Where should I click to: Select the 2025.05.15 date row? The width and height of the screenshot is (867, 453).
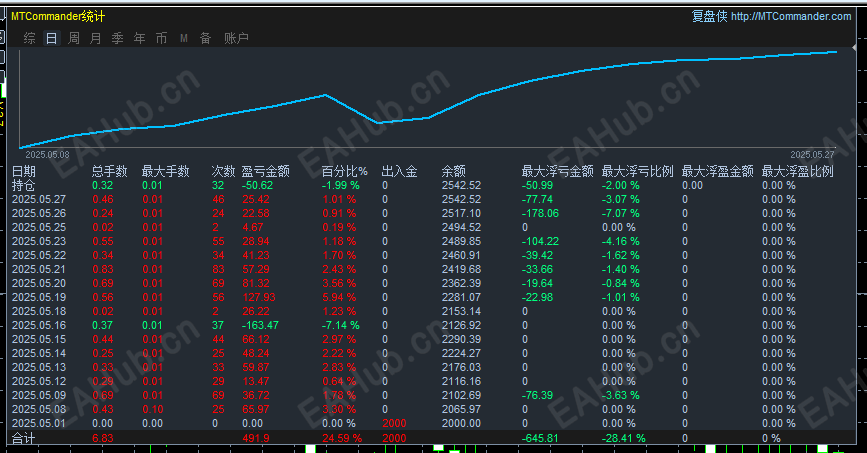(x=39, y=340)
